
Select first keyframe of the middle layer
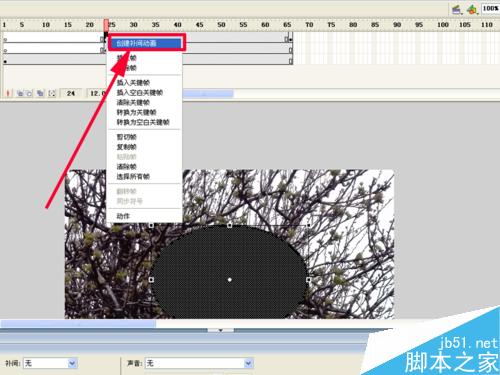5,51
